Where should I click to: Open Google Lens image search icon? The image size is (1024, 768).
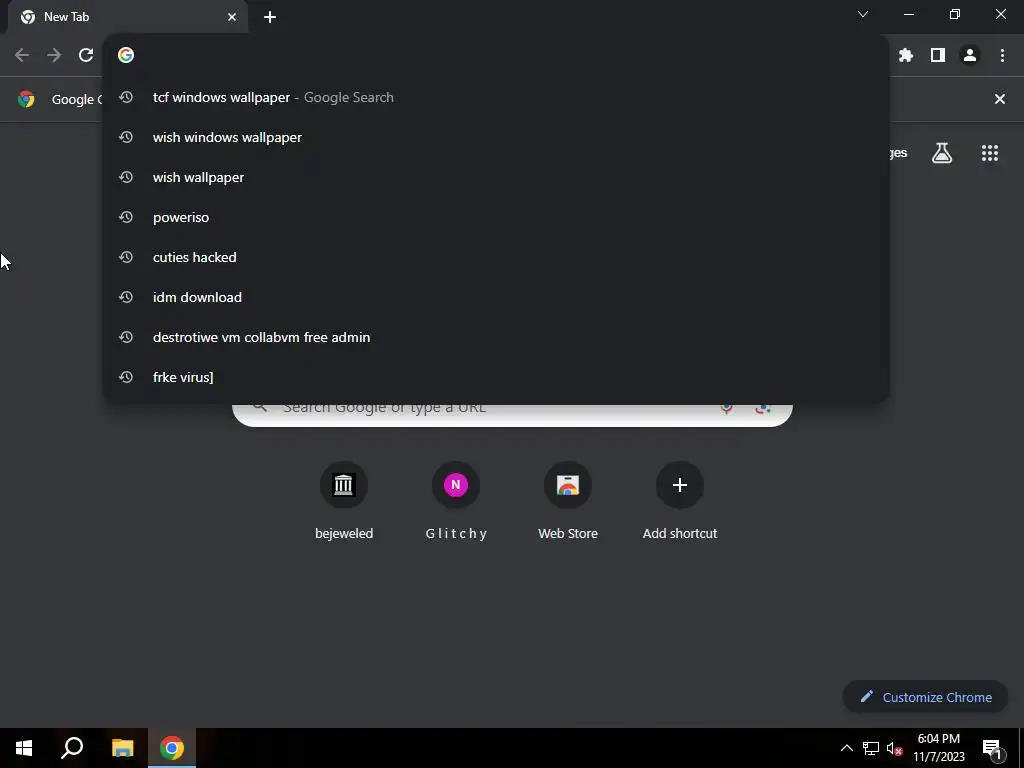(763, 408)
